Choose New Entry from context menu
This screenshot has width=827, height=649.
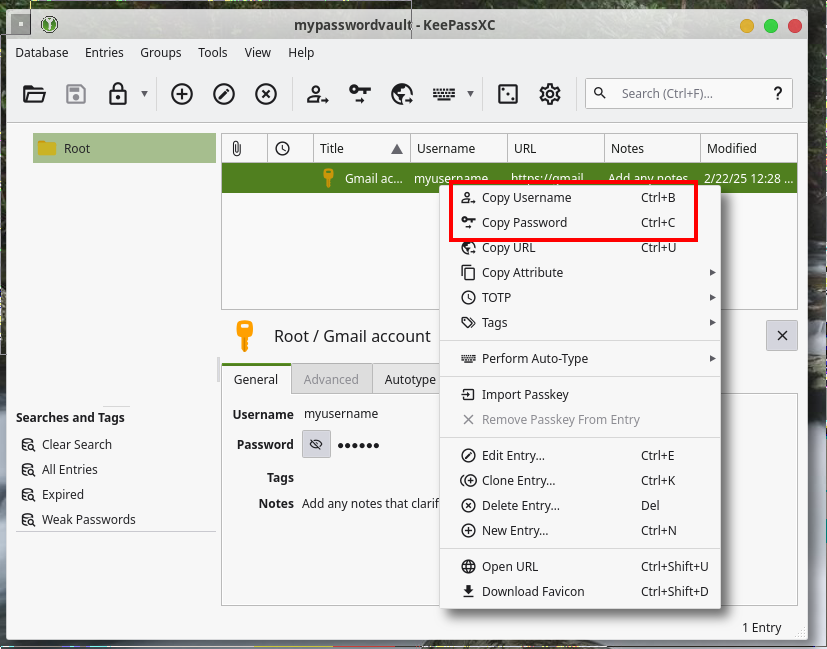(580, 530)
